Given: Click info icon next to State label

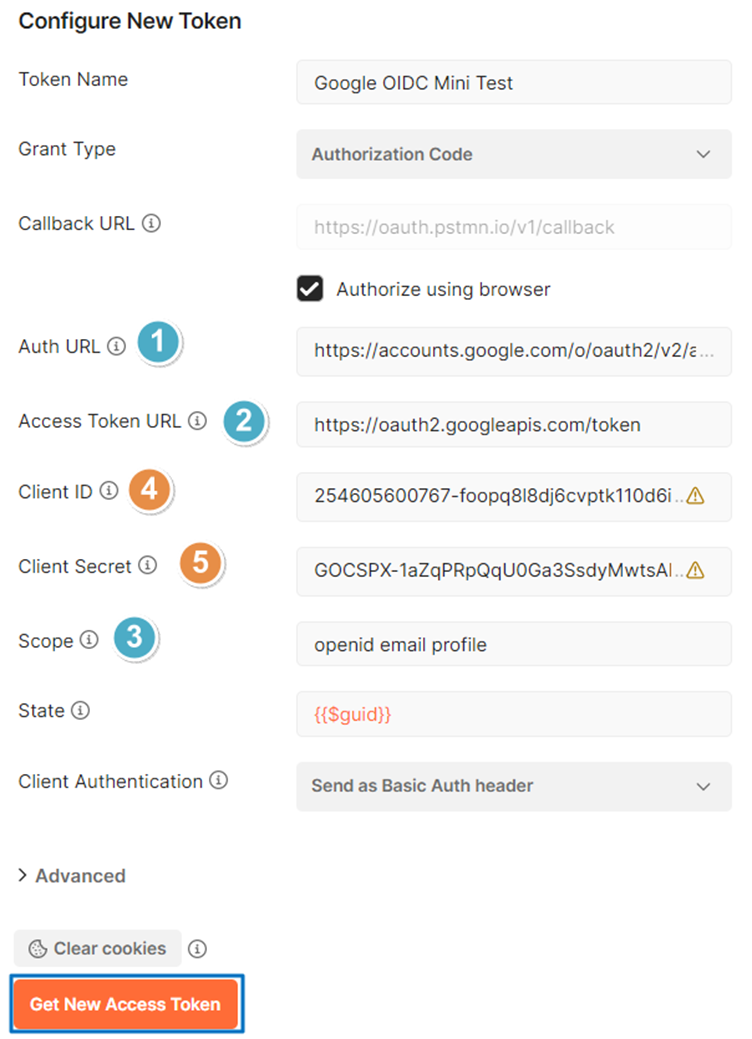Looking at the screenshot, I should 81,711.
